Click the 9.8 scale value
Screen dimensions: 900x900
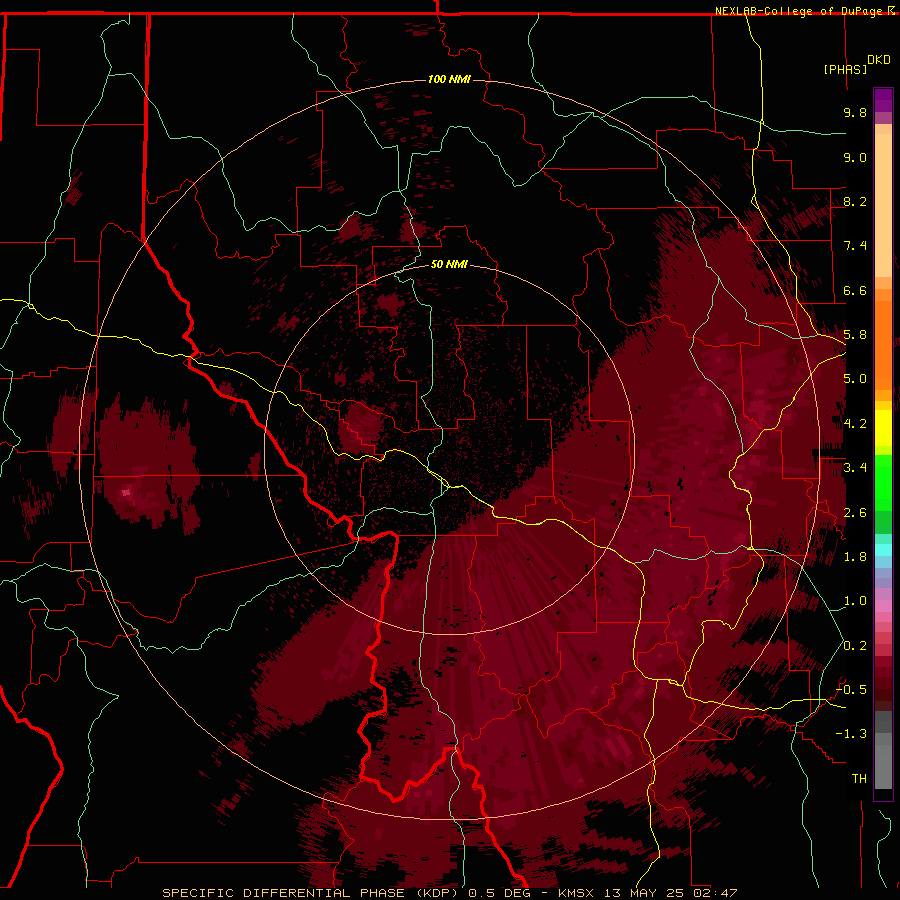point(855,112)
